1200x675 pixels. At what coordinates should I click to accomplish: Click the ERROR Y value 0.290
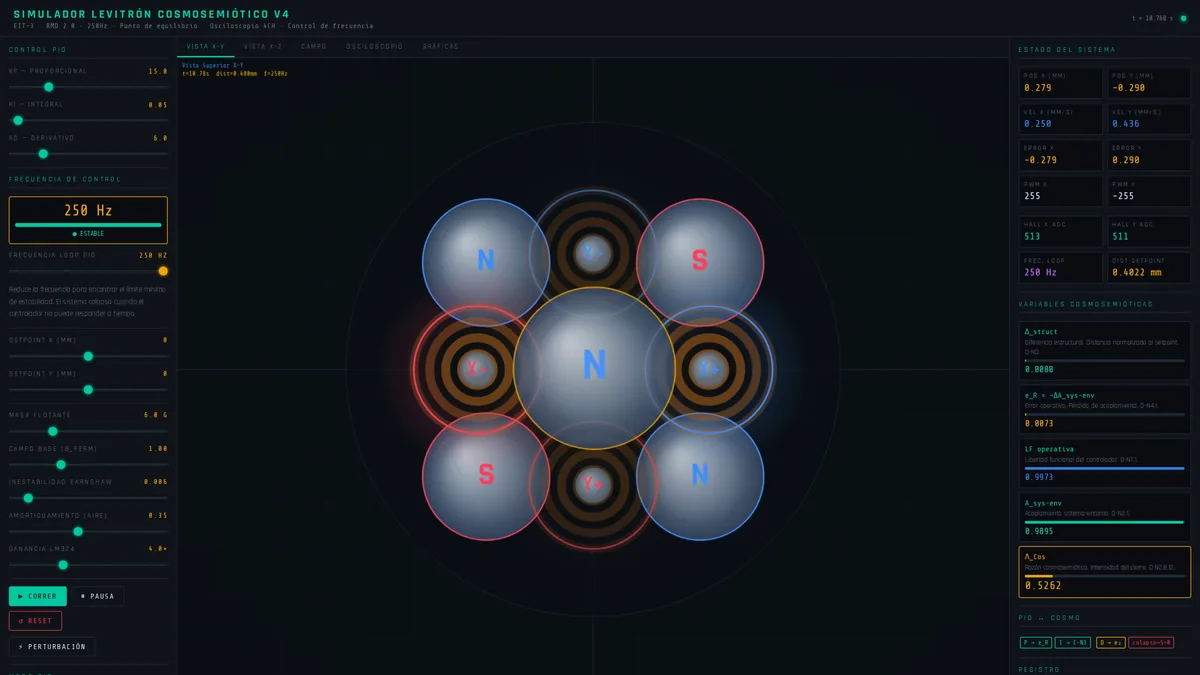(1126, 160)
